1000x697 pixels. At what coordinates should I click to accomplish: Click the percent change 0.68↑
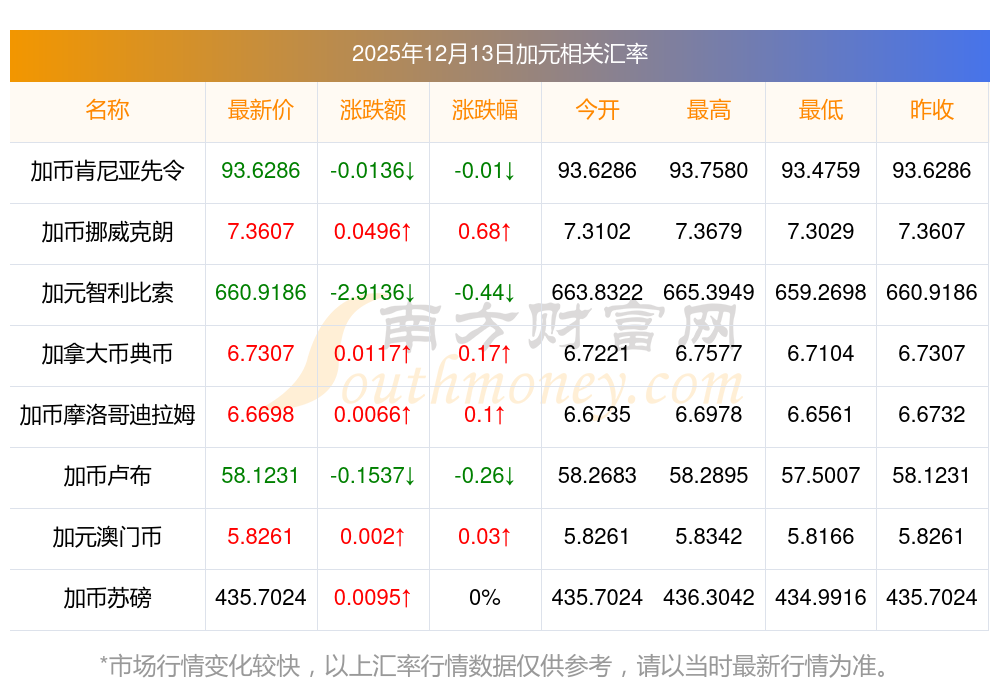pos(485,231)
